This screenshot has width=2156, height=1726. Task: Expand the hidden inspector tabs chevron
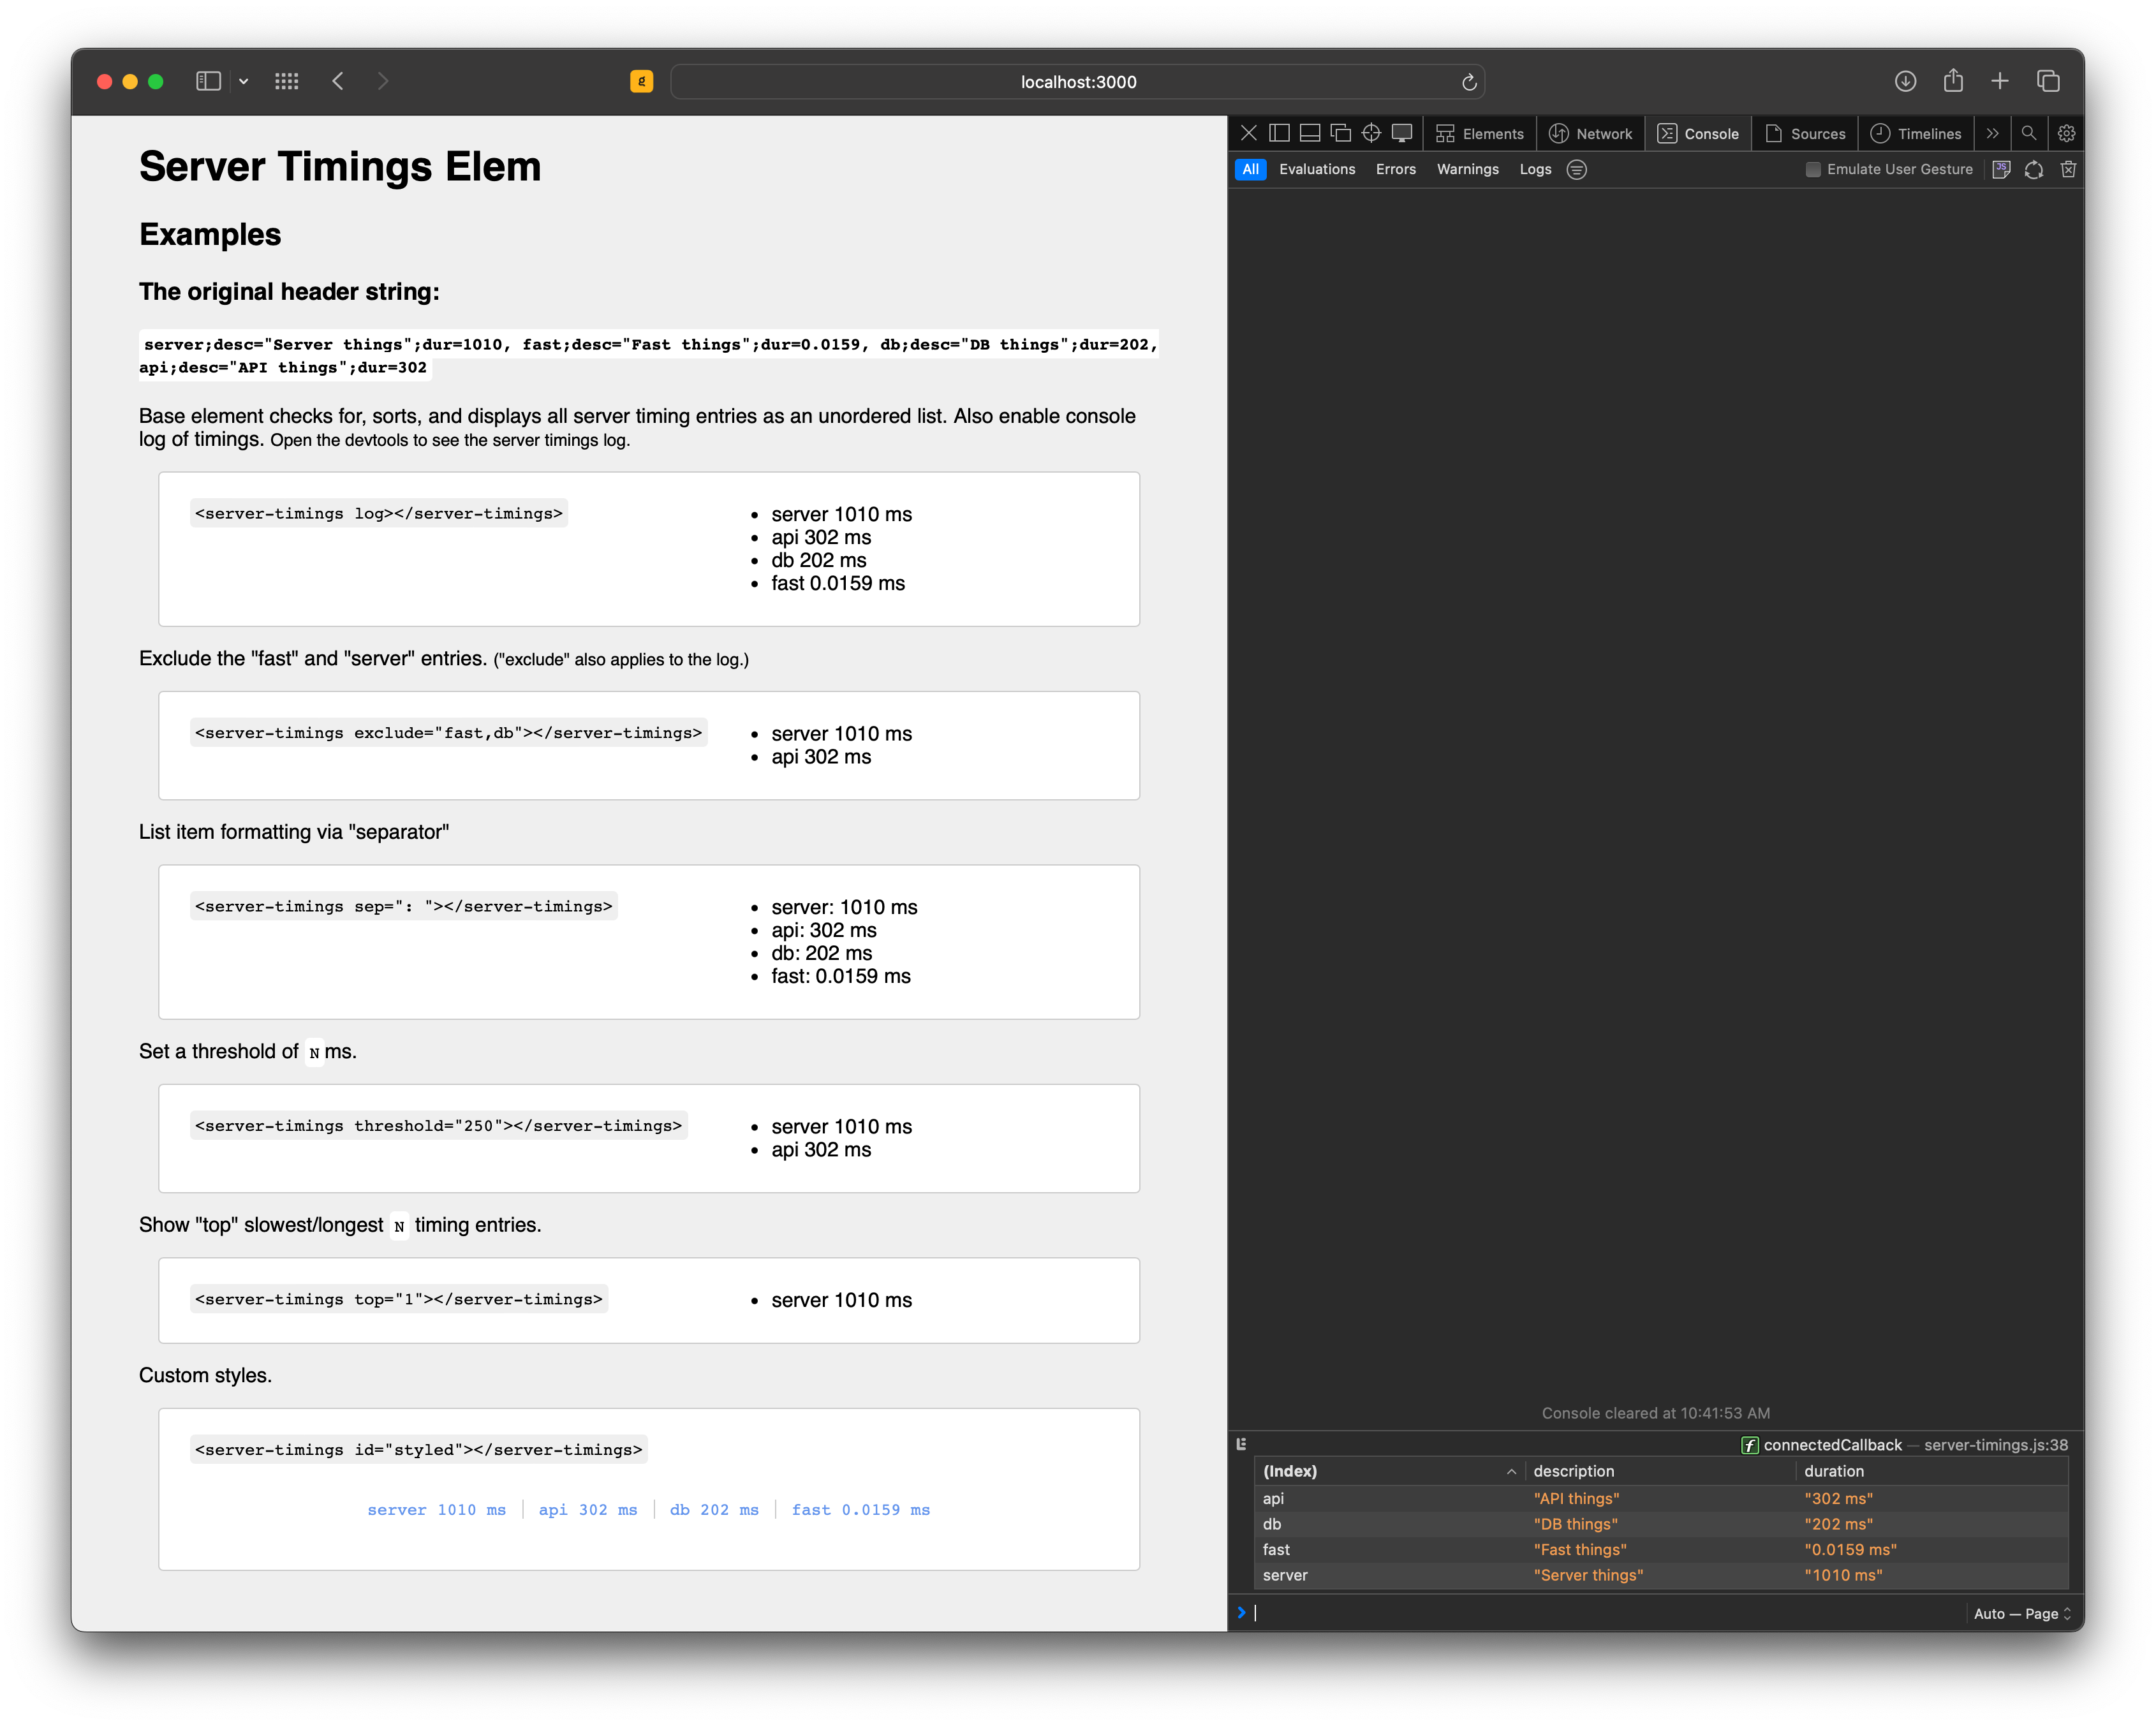pos(1992,133)
